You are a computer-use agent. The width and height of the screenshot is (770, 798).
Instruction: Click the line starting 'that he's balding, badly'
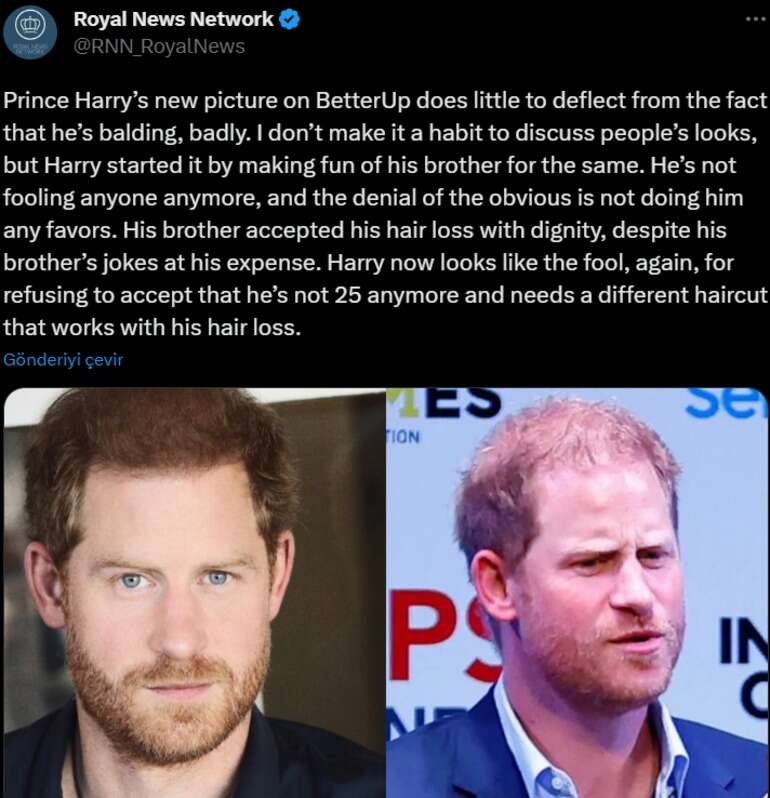[380, 133]
